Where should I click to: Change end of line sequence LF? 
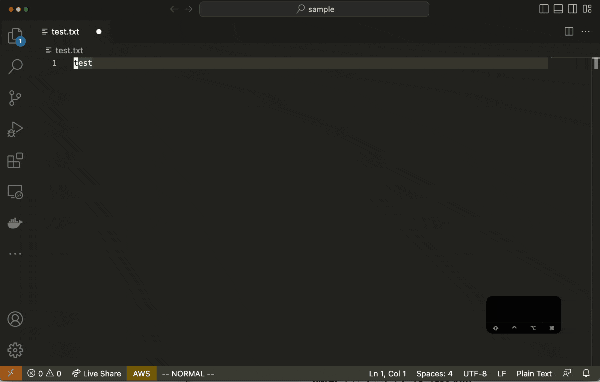click(502, 374)
